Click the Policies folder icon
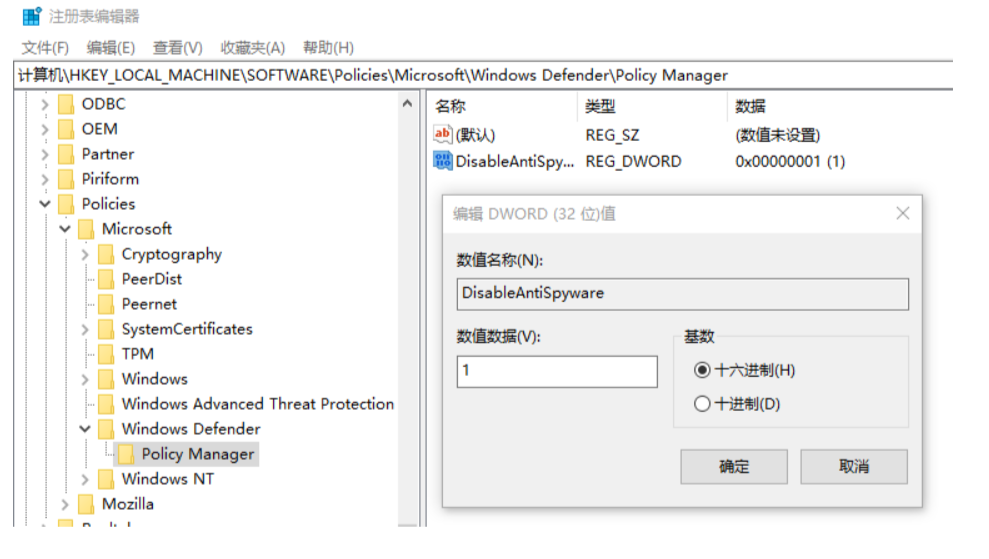The height and width of the screenshot is (559, 989). pos(66,204)
